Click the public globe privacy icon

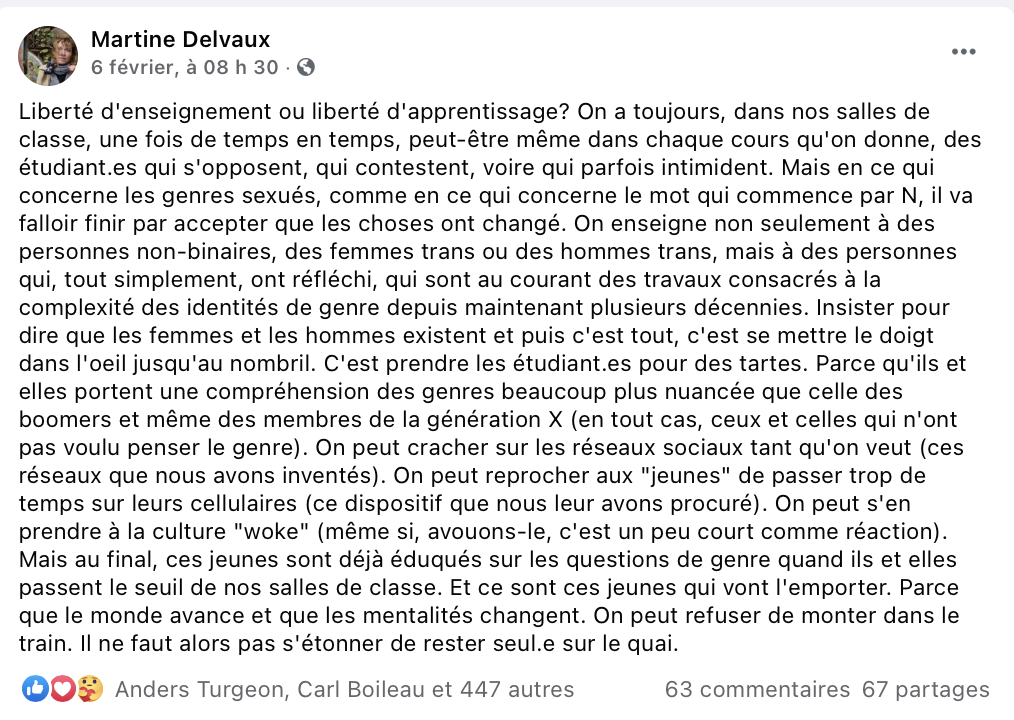click(x=306, y=67)
